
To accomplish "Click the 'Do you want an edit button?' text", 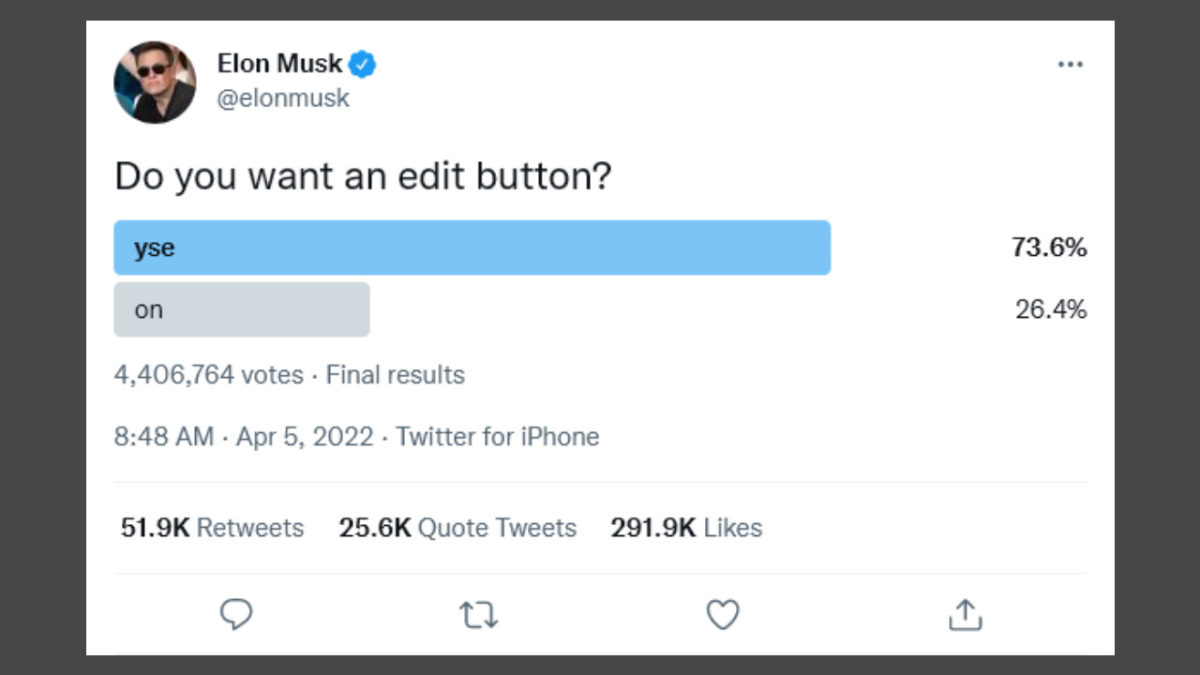I will click(363, 177).
